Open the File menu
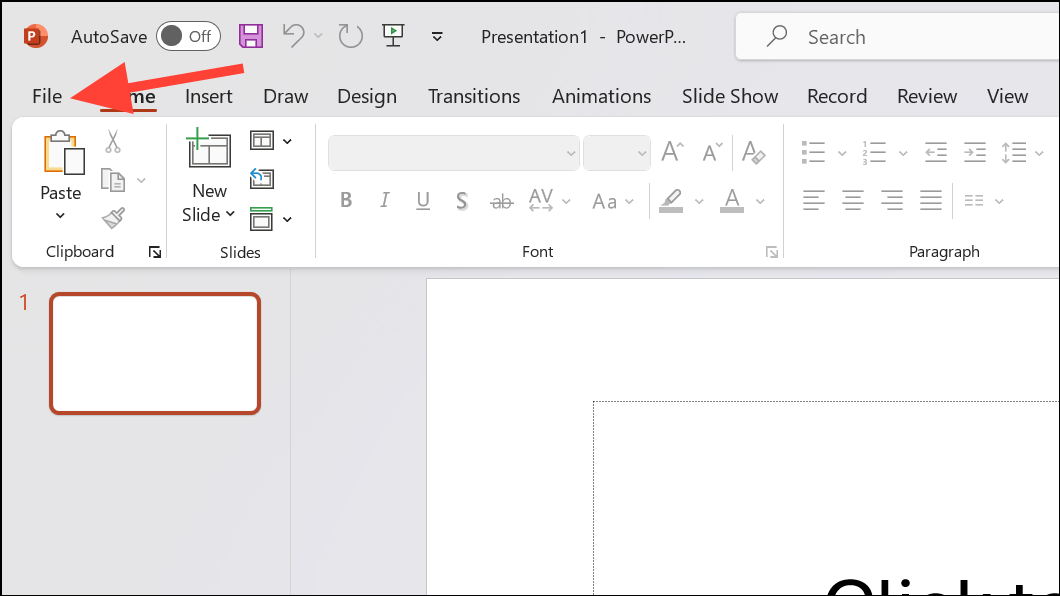This screenshot has height=596, width=1060. coord(46,95)
